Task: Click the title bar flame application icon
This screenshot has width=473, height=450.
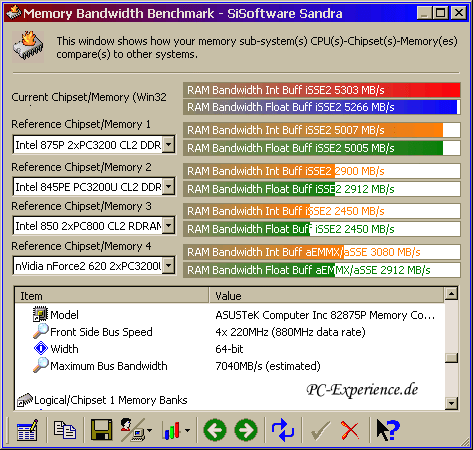Action: point(14,13)
